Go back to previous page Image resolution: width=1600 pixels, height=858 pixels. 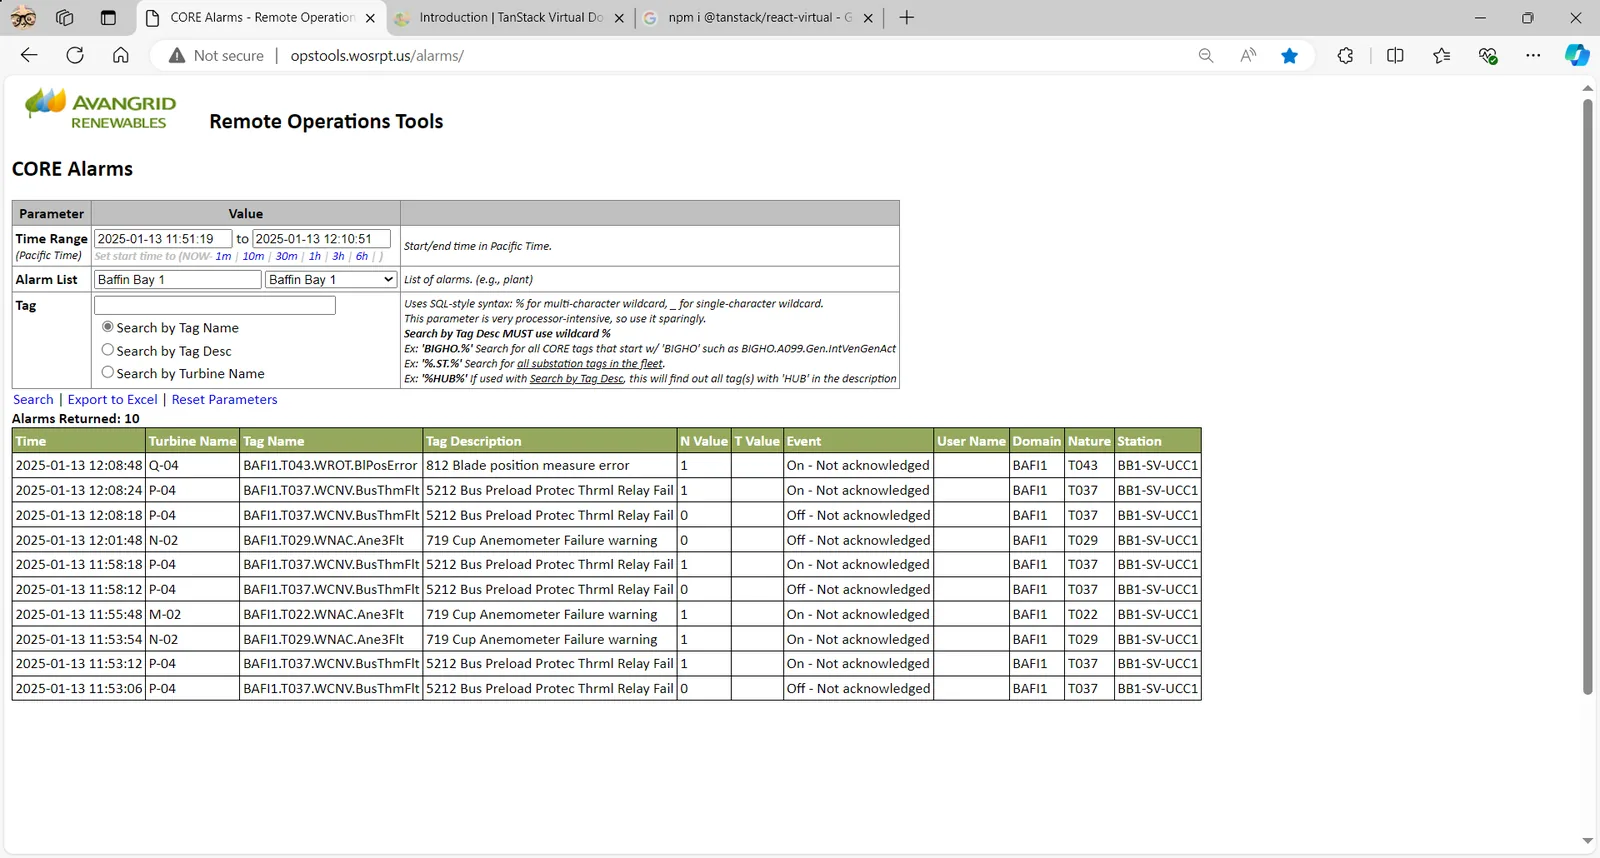coord(29,55)
